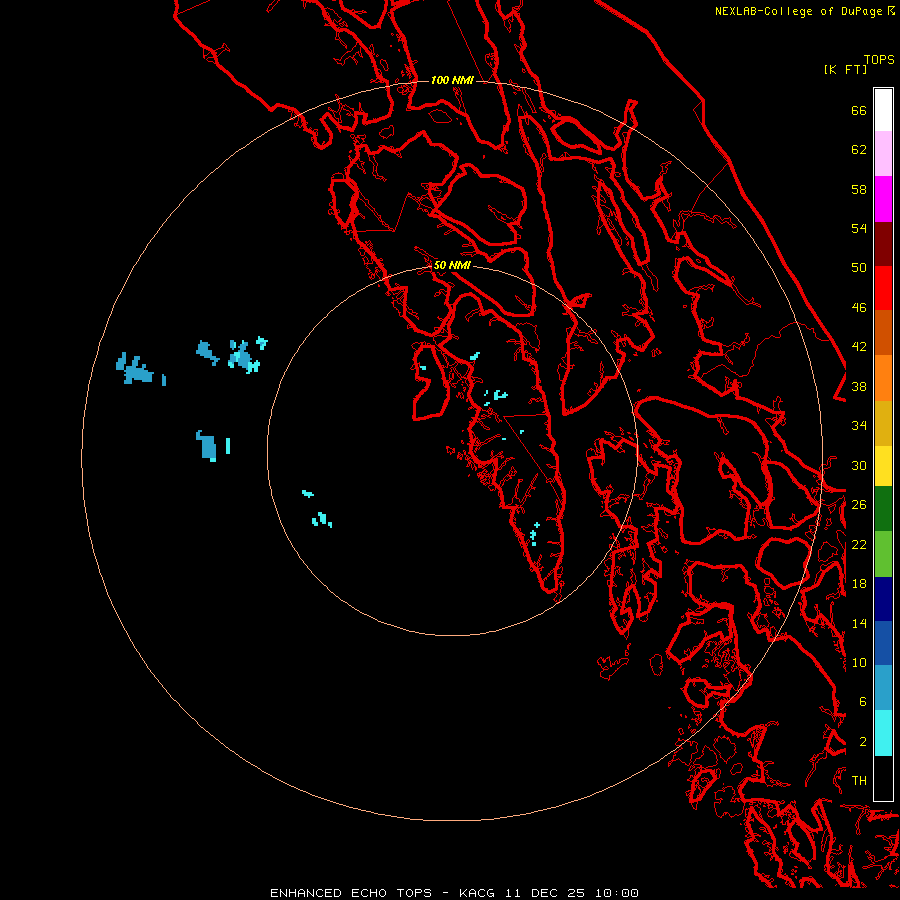
Task: Click the bright red 50 kft swatch
Action: 883,288
